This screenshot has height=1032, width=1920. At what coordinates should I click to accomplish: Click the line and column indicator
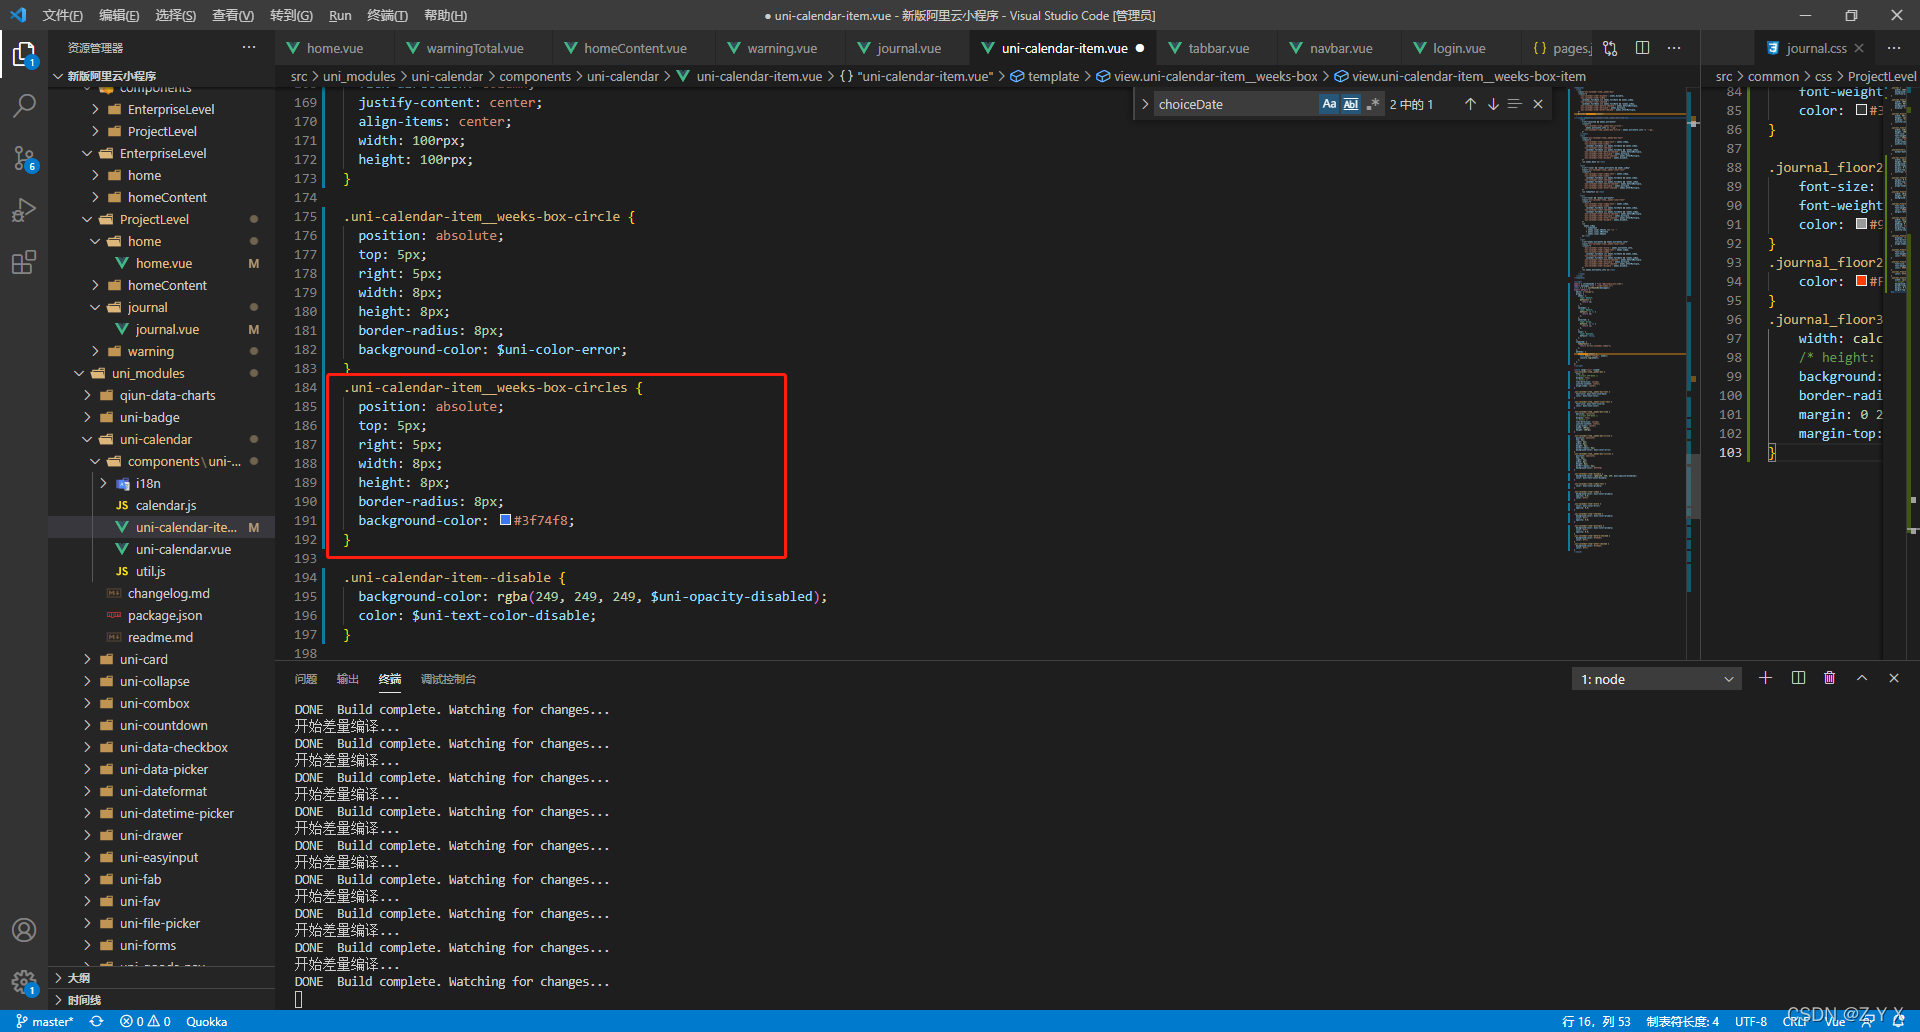point(1596,1021)
